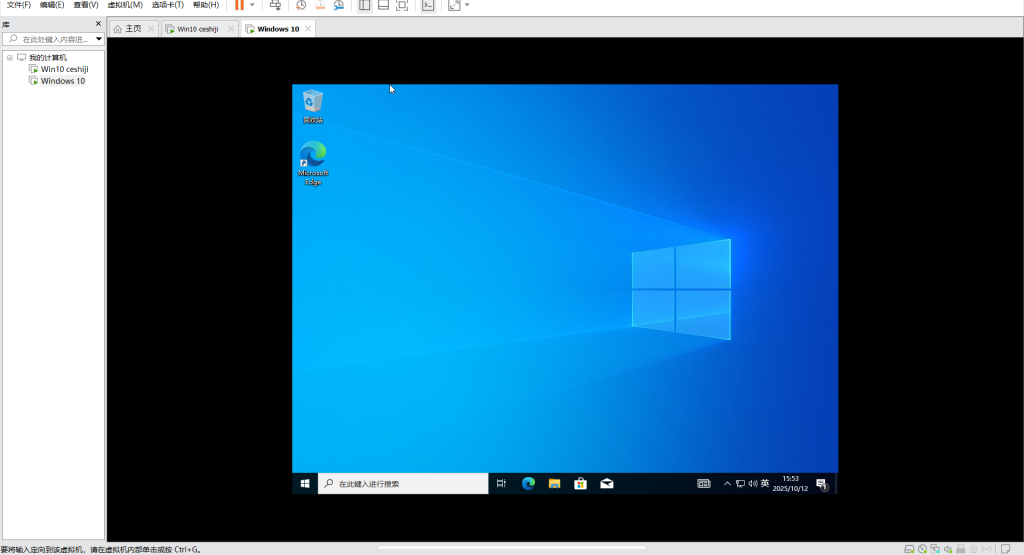Image resolution: width=1024 pixels, height=555 pixels.
Task: Open the 虚拟机(M) menu
Action: pos(125,5)
